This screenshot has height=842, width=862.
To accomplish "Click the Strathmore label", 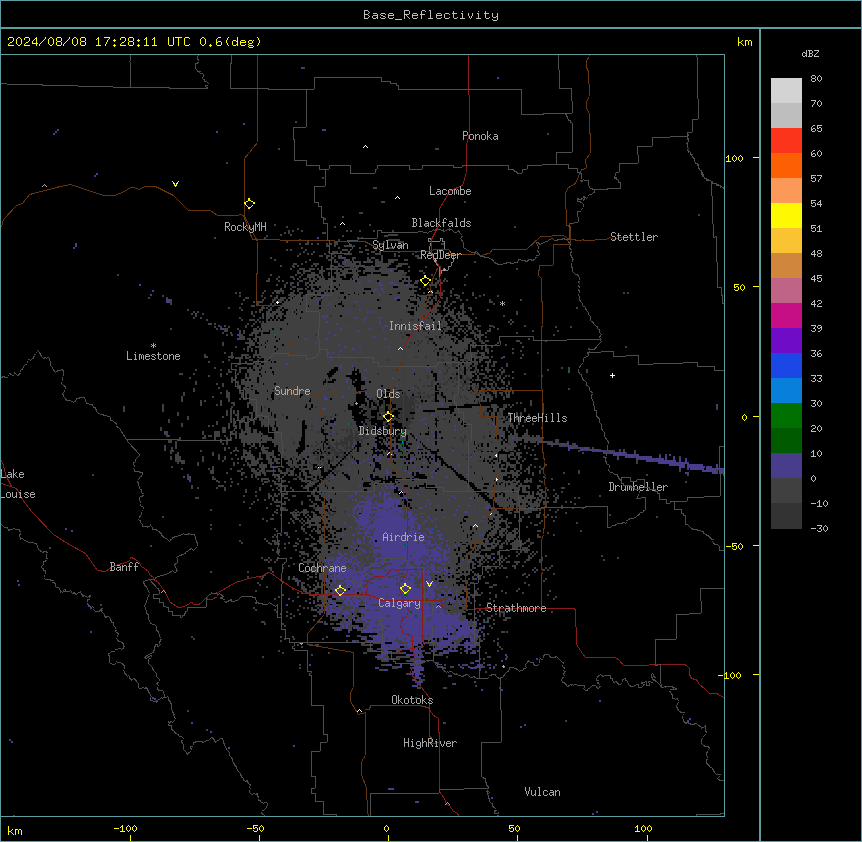I will (516, 608).
